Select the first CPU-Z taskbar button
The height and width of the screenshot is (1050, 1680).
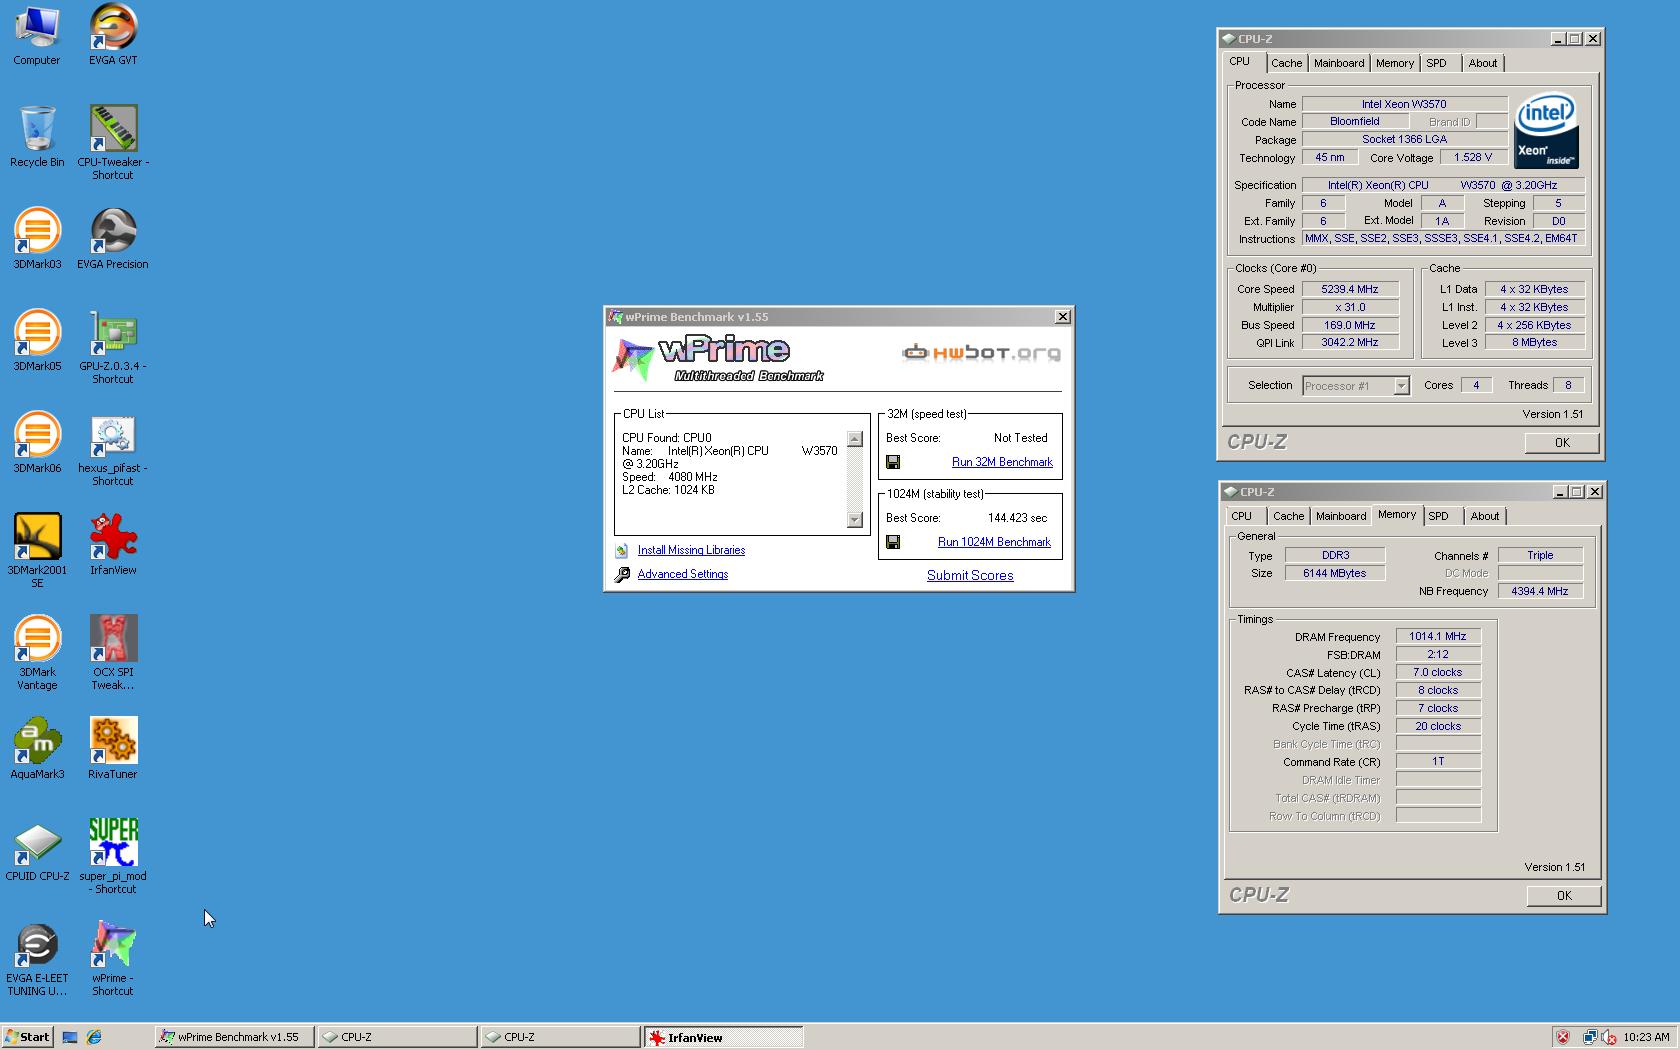397,1037
